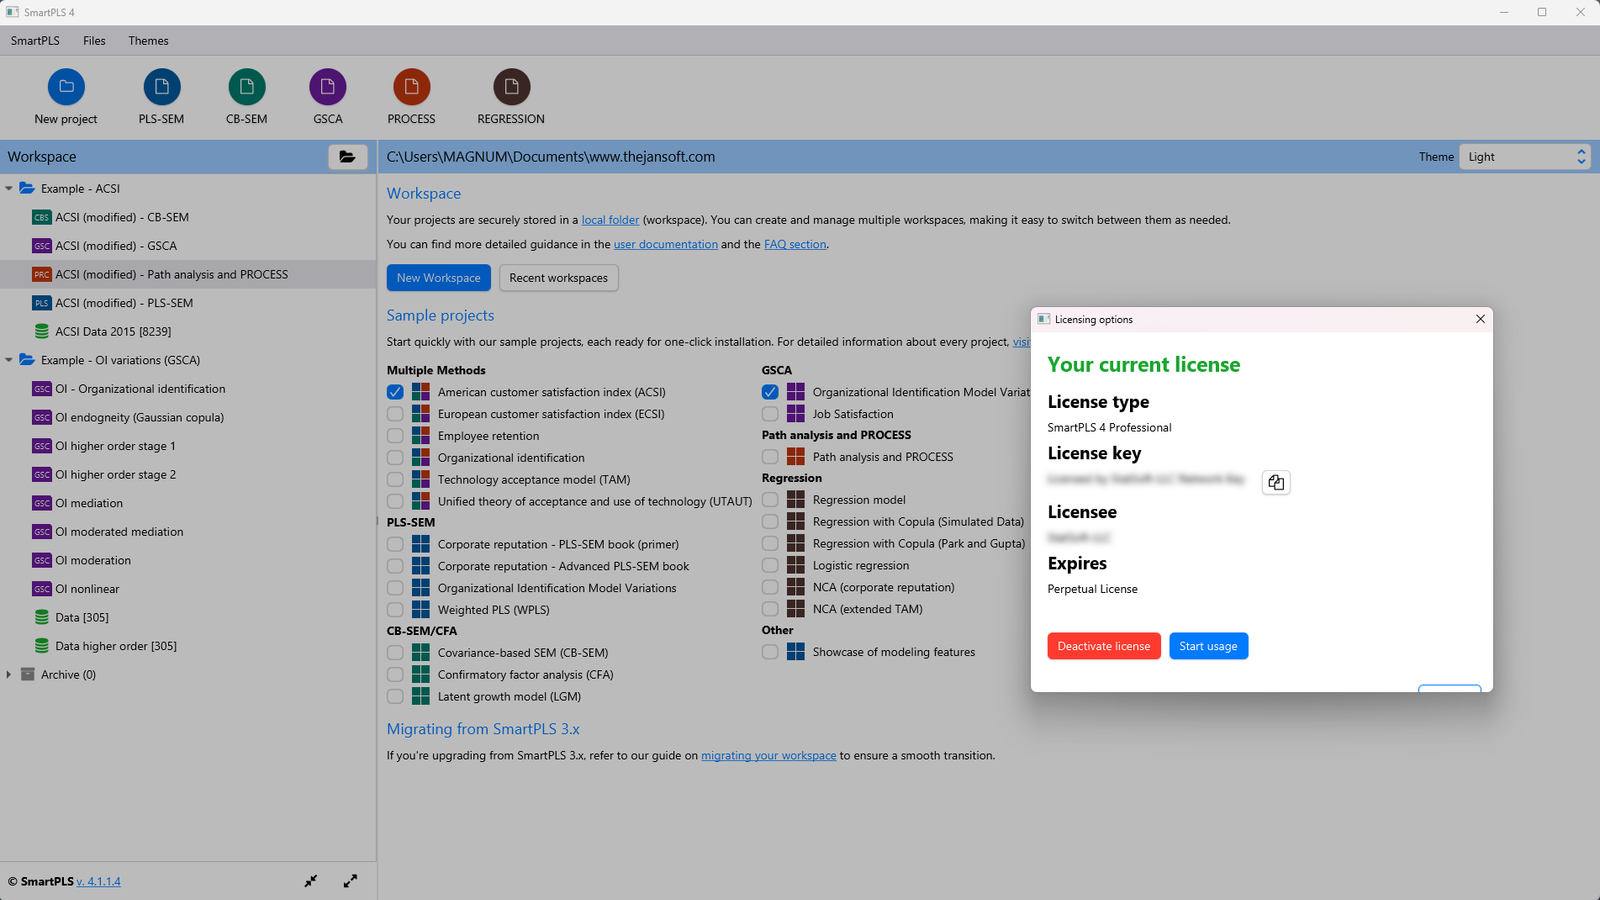The height and width of the screenshot is (900, 1600).
Task: Check Covariance-based SEM (CB-SEM) sample
Action: tap(395, 653)
